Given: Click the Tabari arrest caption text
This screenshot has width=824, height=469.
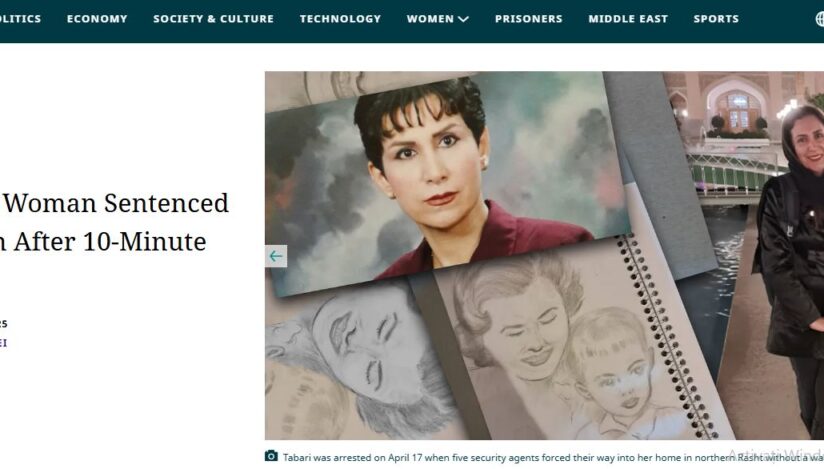Looking at the screenshot, I should (553, 457).
